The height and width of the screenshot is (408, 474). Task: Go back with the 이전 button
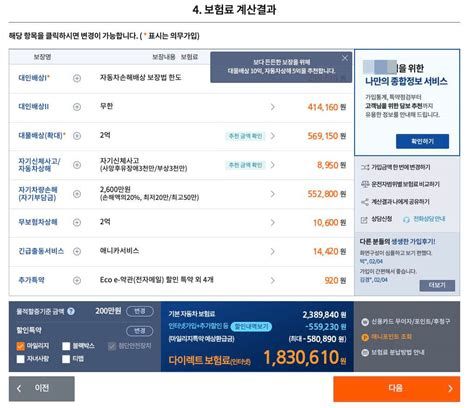pos(42,389)
